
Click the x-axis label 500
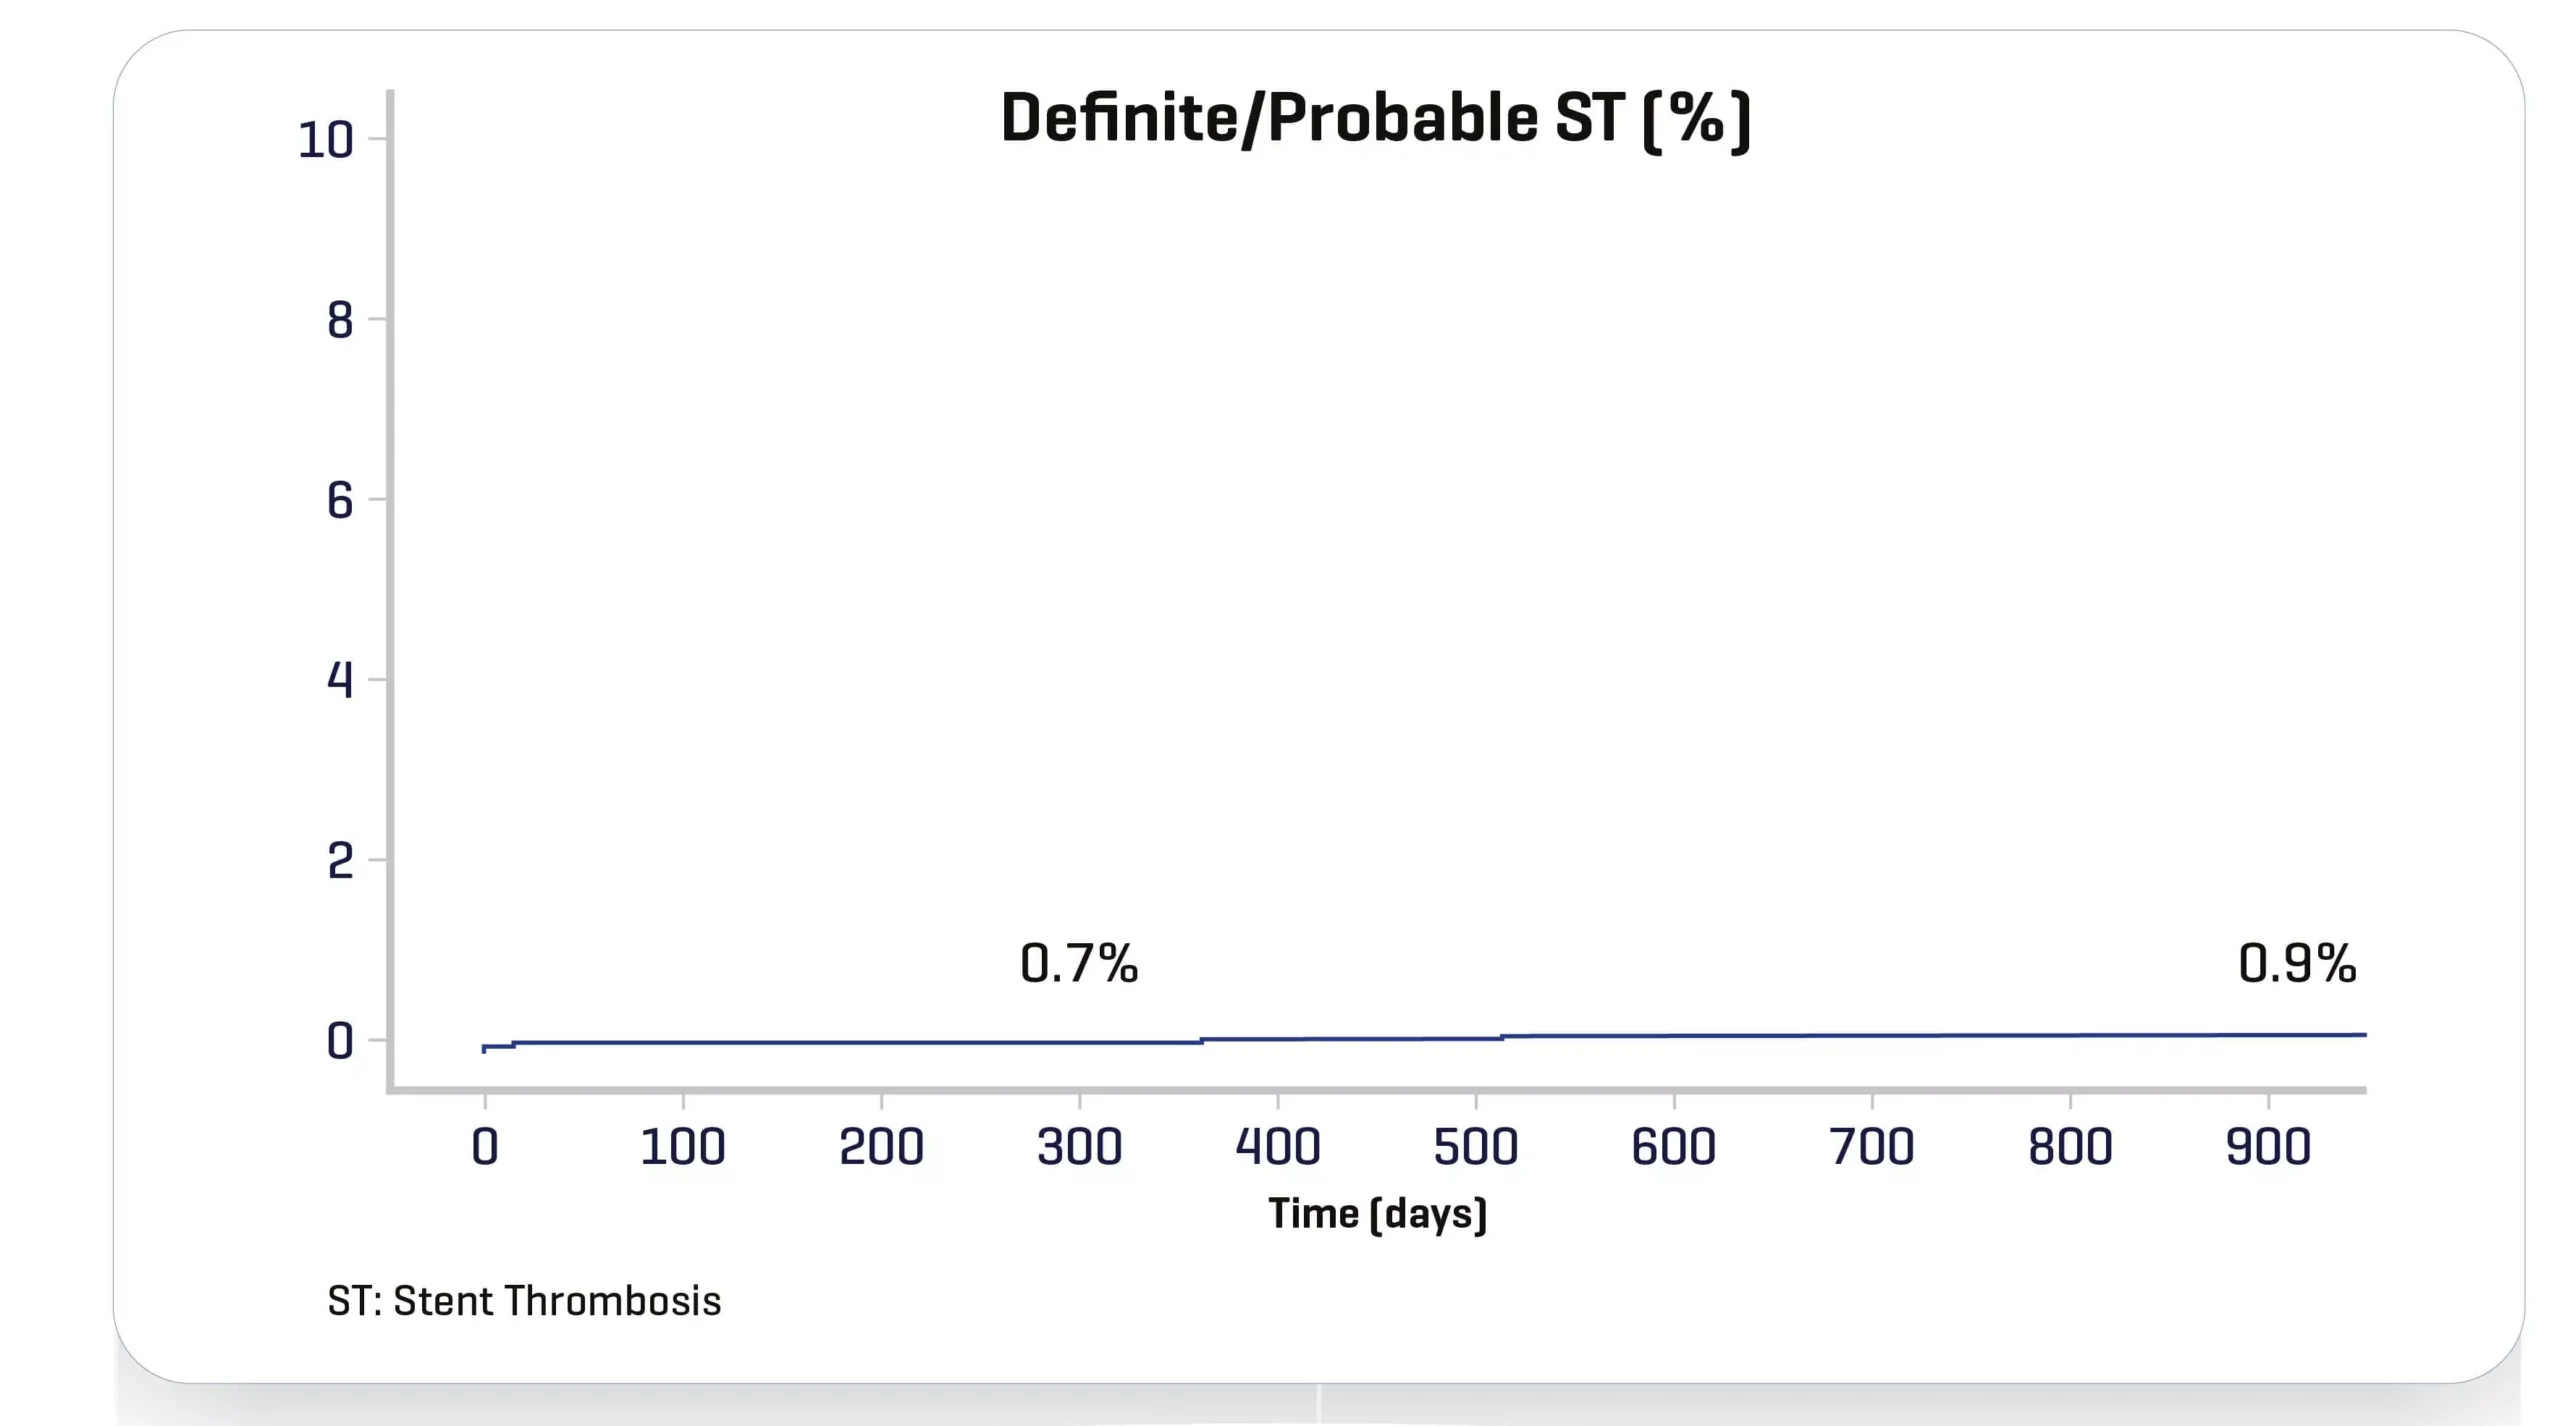[1476, 1147]
